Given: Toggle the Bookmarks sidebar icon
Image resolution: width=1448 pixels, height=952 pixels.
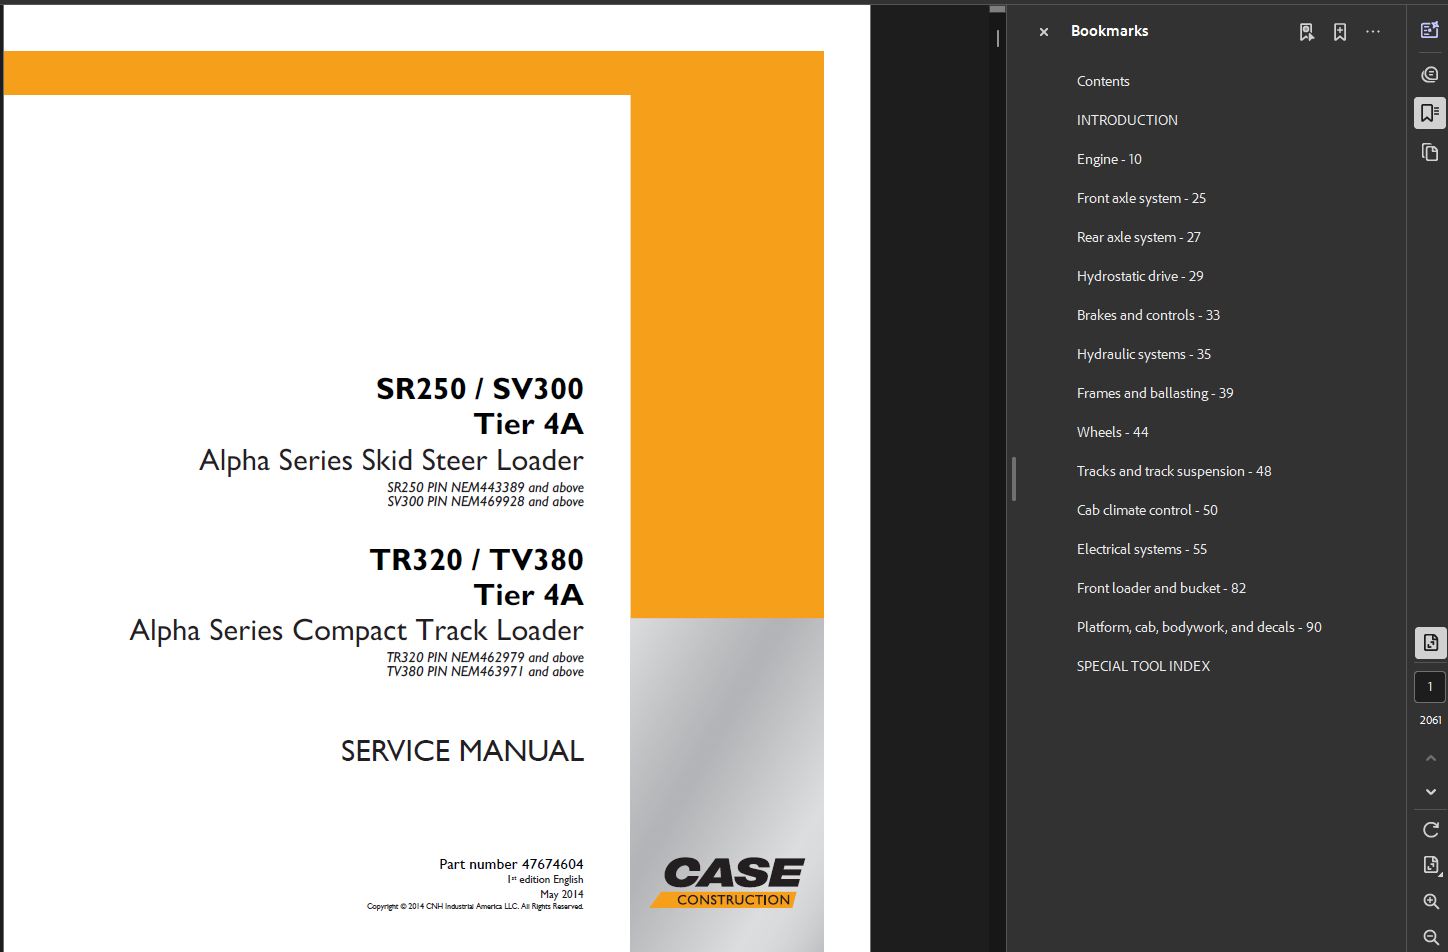Looking at the screenshot, I should 1430,113.
